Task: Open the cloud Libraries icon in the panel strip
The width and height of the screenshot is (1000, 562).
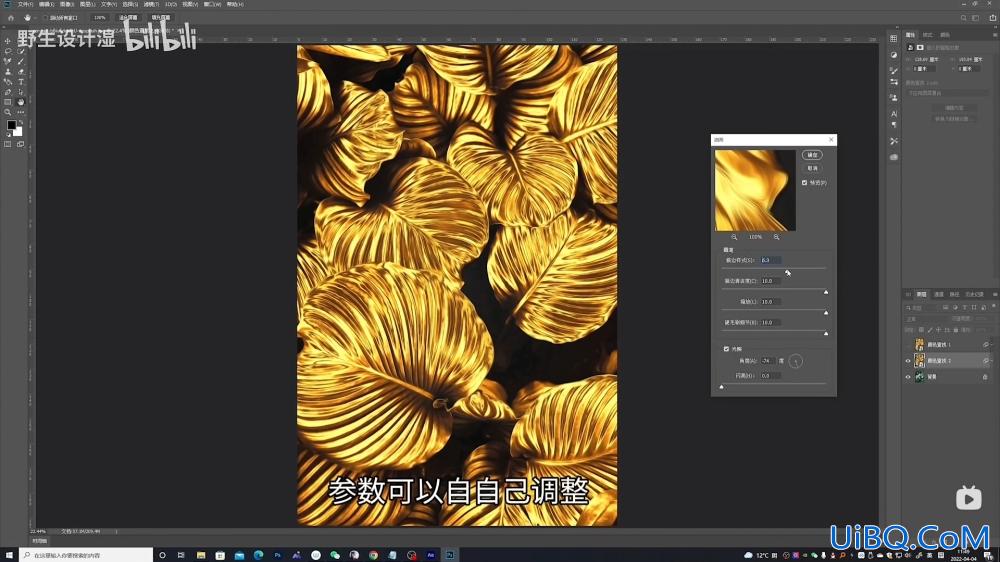Action: point(893,157)
